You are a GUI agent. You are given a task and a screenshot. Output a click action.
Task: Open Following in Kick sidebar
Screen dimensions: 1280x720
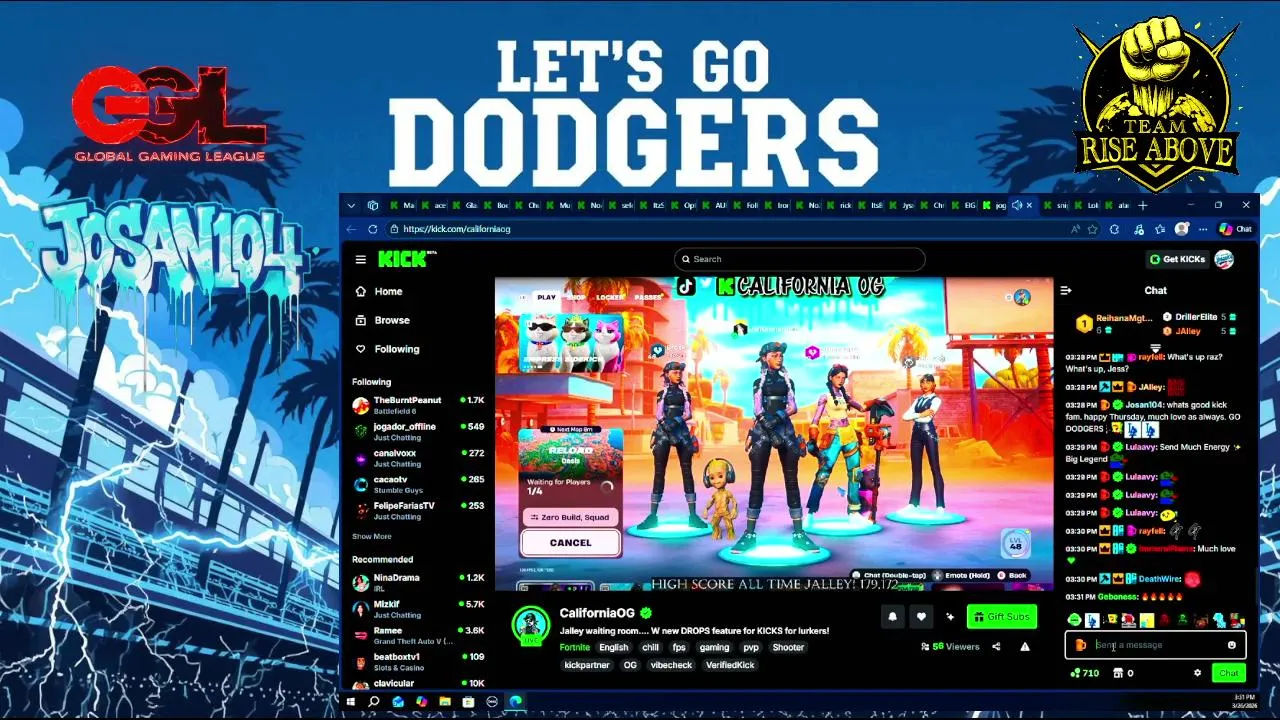[x=388, y=349]
